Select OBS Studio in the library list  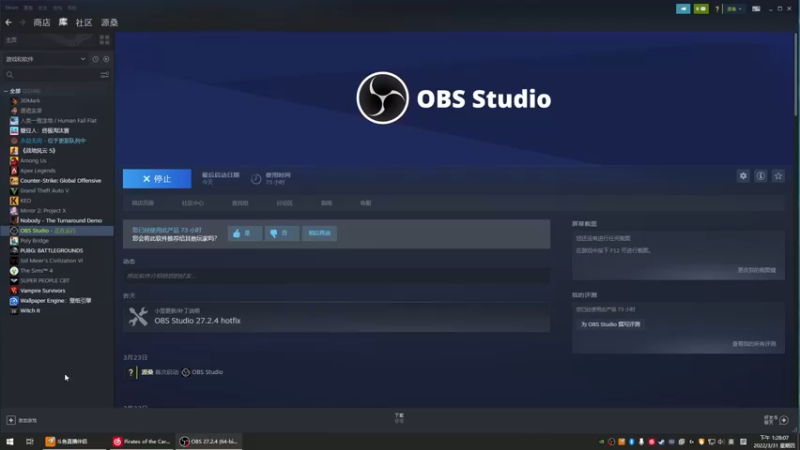tap(57, 231)
